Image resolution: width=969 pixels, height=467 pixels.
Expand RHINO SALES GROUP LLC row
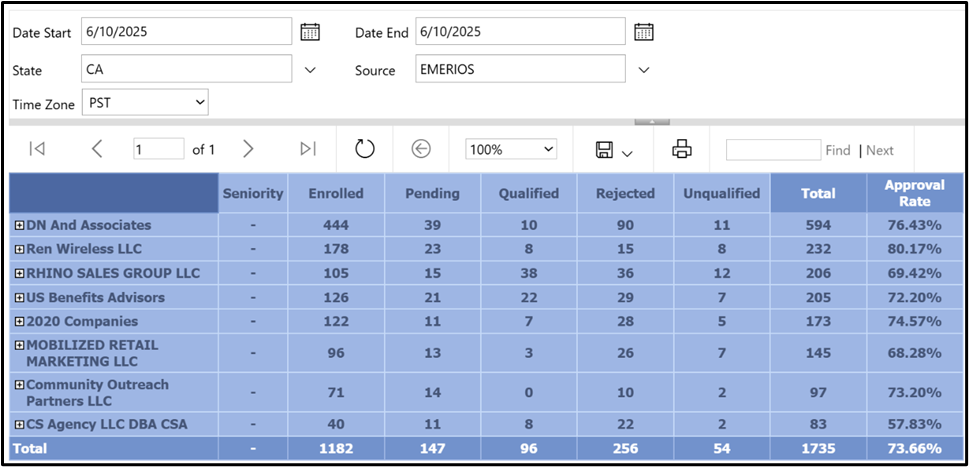tap(19, 273)
